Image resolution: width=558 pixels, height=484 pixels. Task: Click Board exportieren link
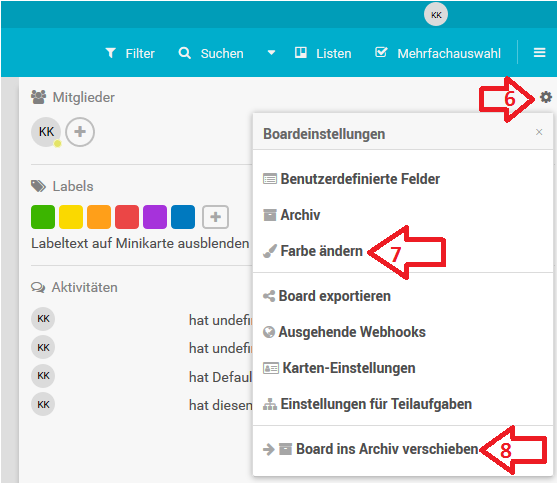point(327,296)
